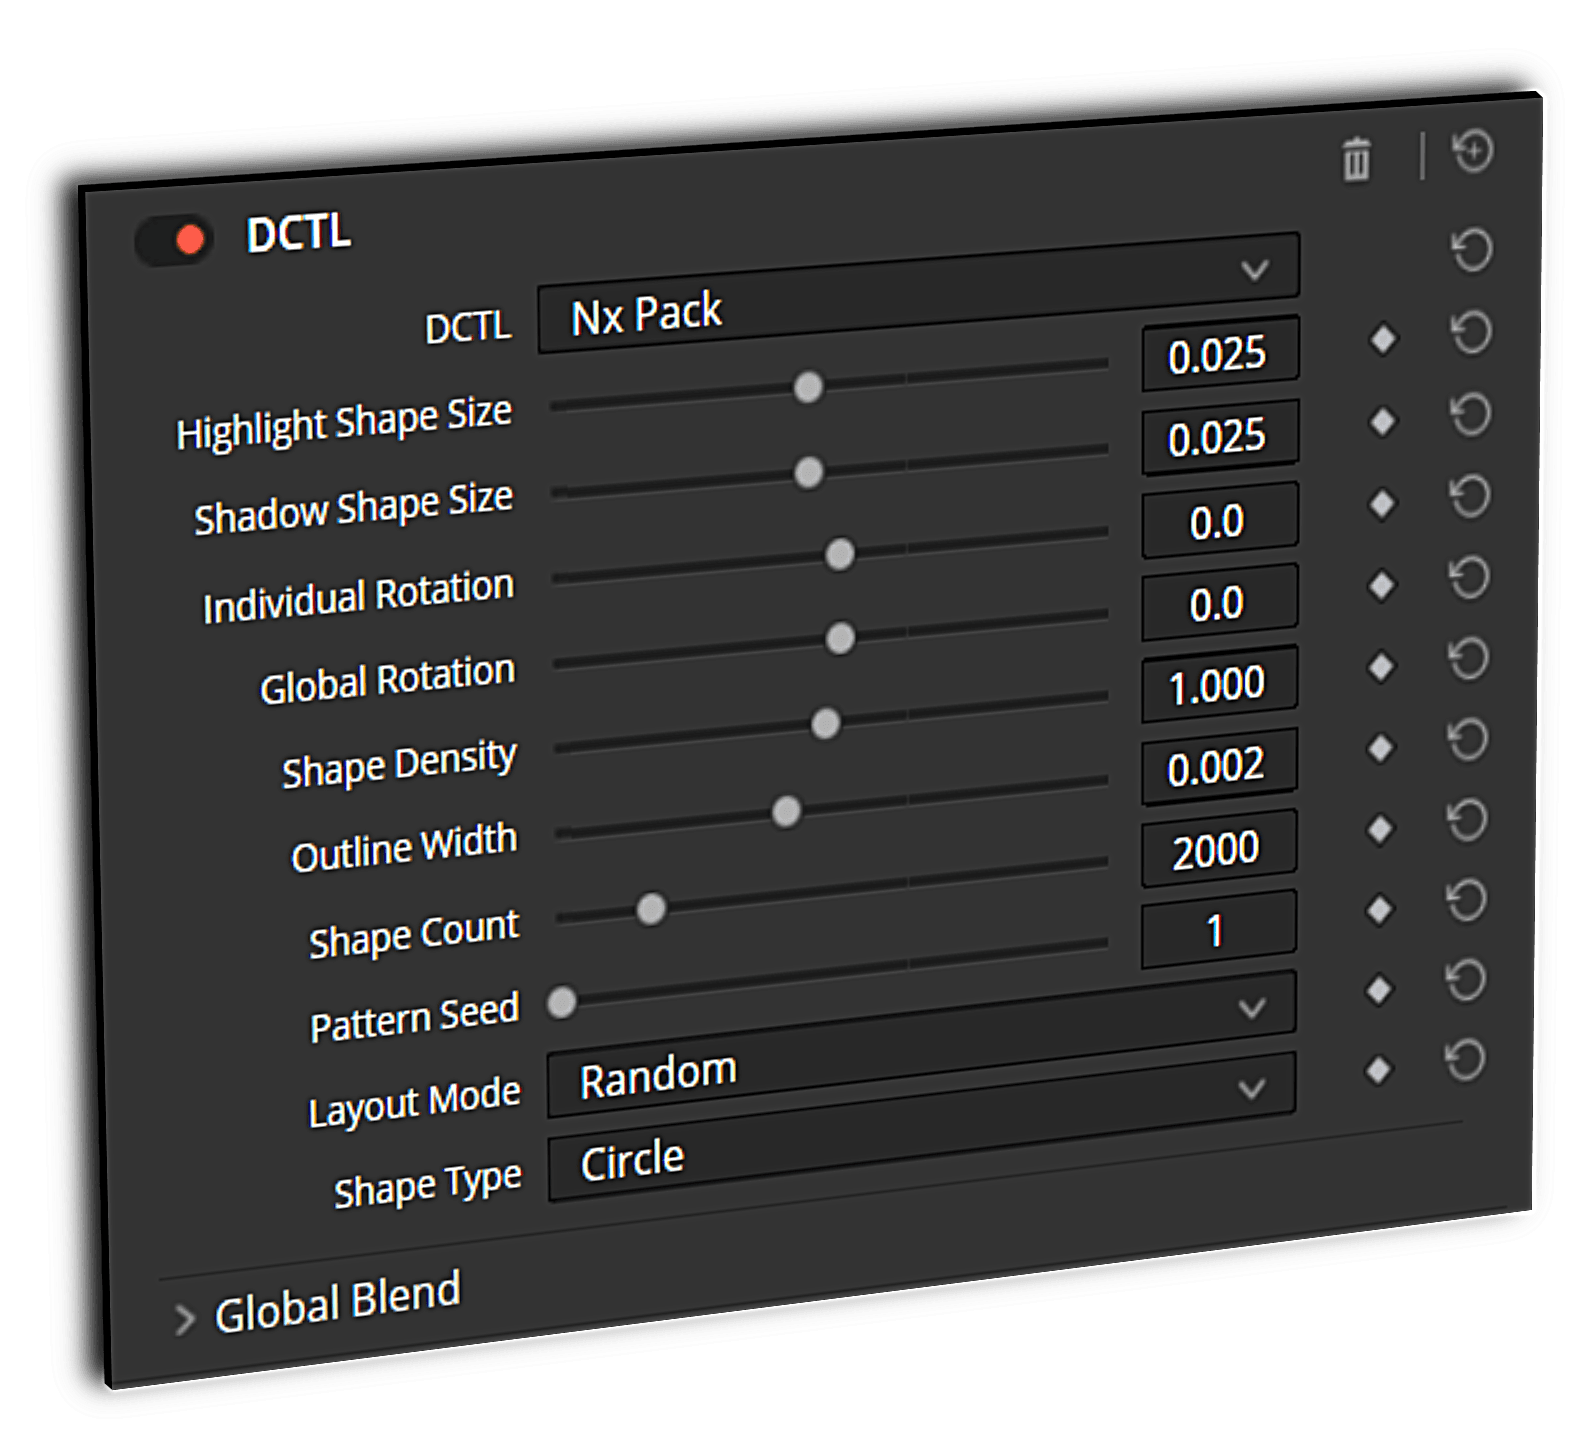Viewport: 1587px width, 1443px height.
Task: Click the Layout Mode label
Action: pyautogui.click(x=414, y=1103)
